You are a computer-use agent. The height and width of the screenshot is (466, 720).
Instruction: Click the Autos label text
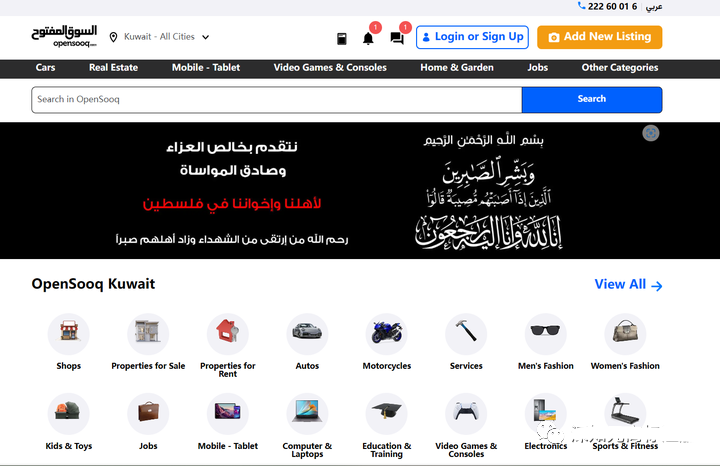(307, 366)
